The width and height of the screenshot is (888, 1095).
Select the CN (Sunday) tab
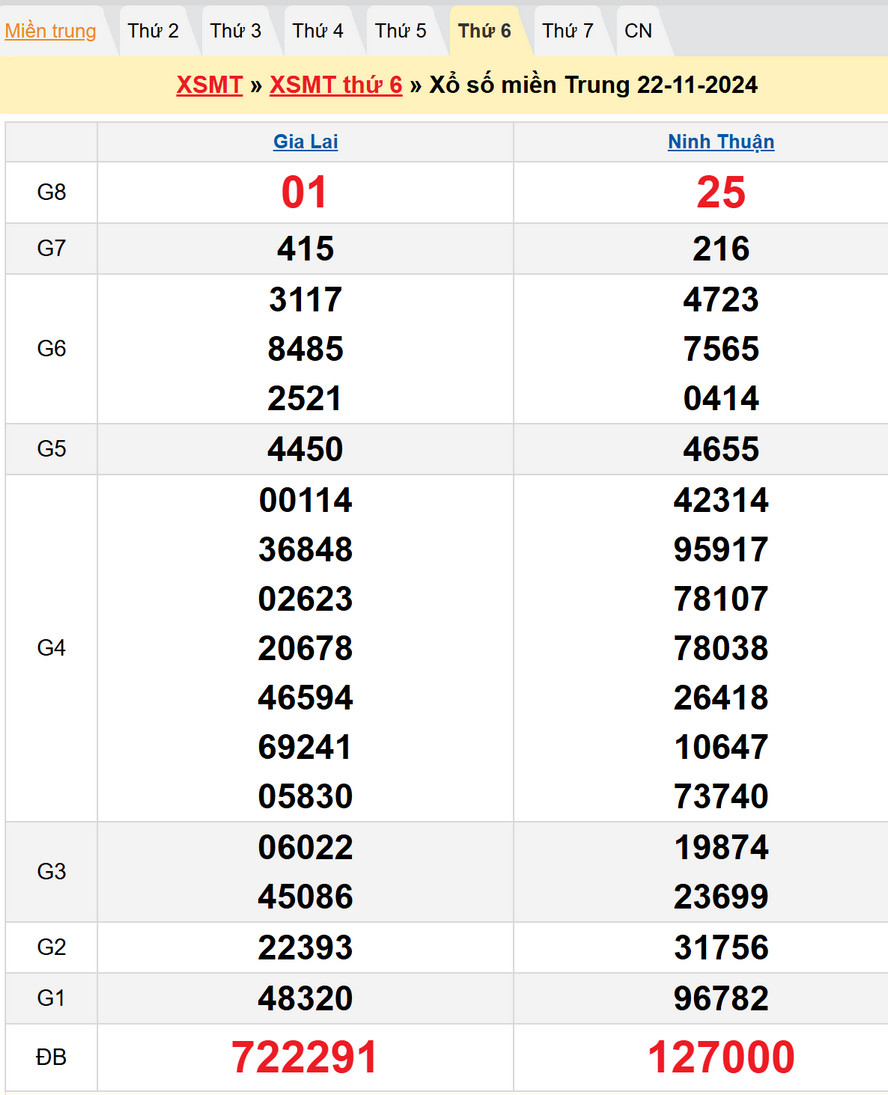tap(638, 31)
